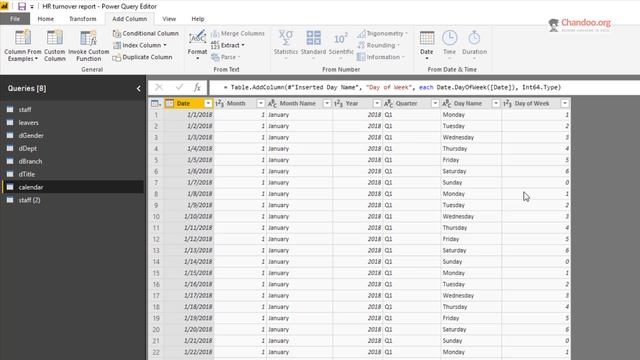This screenshot has width=640, height=360.
Task: Click the Date icon in From Date & Time
Action: [x=427, y=38]
